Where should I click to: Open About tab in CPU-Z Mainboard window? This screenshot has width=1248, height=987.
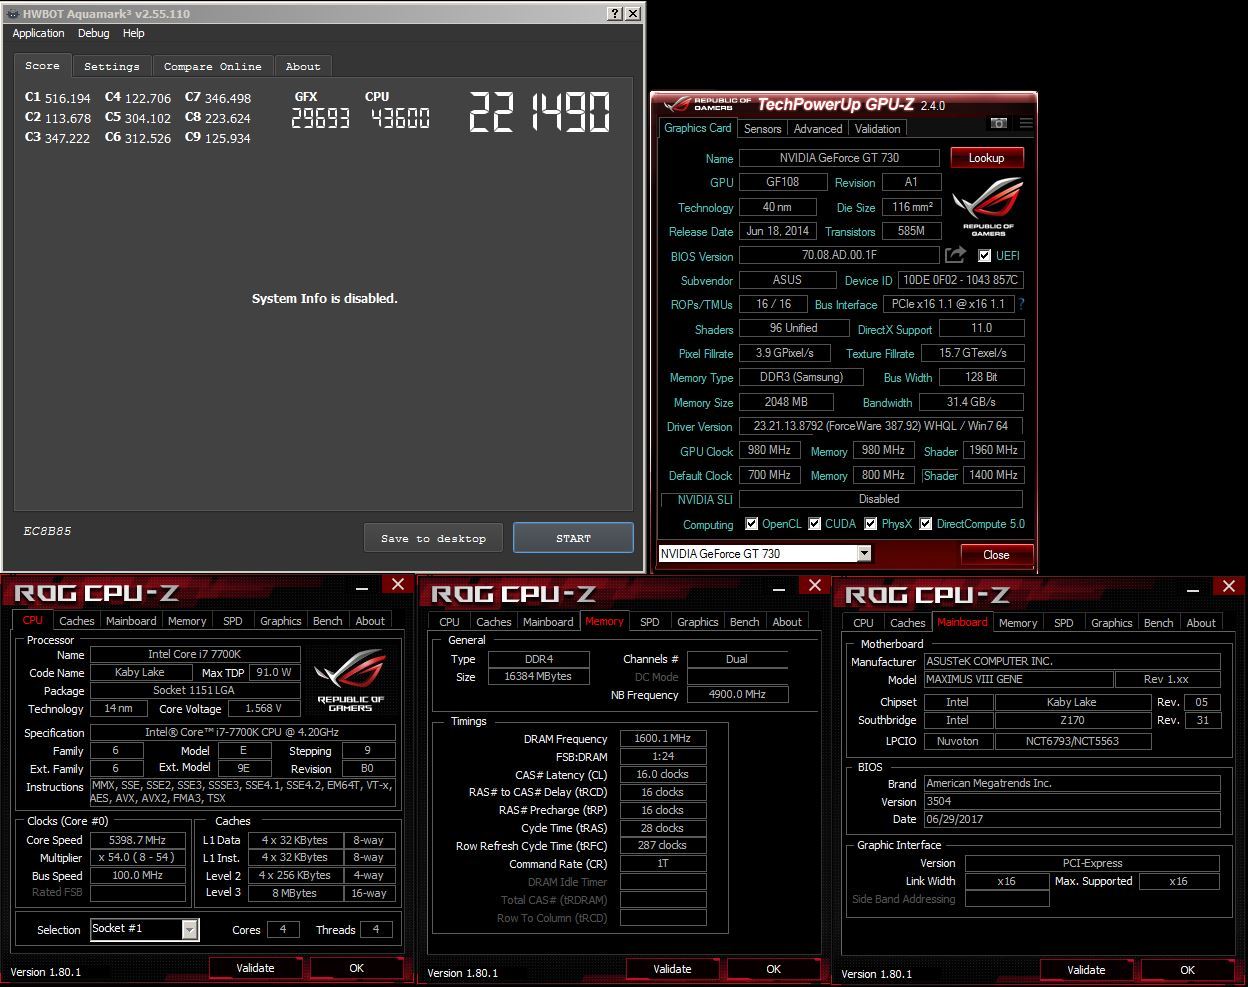[1201, 623]
